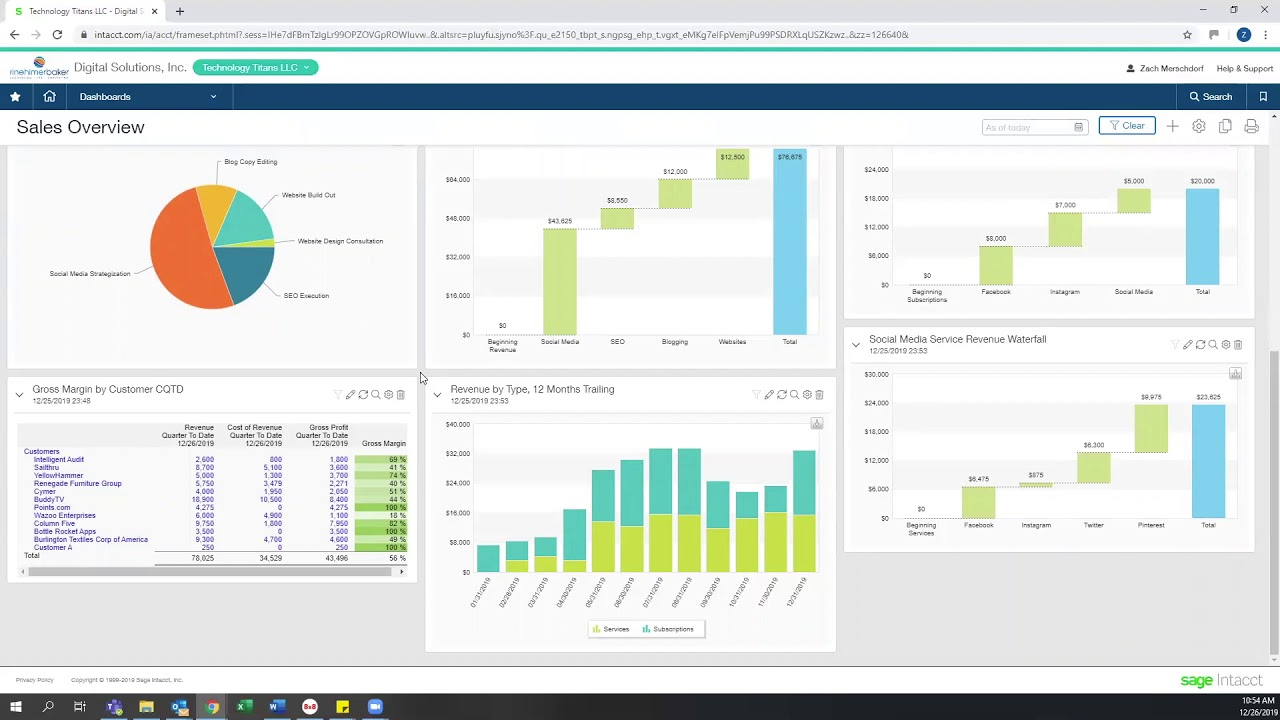Open the Dashboards menu dropdown
Screen dimensions: 1280x720
pyautogui.click(x=146, y=96)
